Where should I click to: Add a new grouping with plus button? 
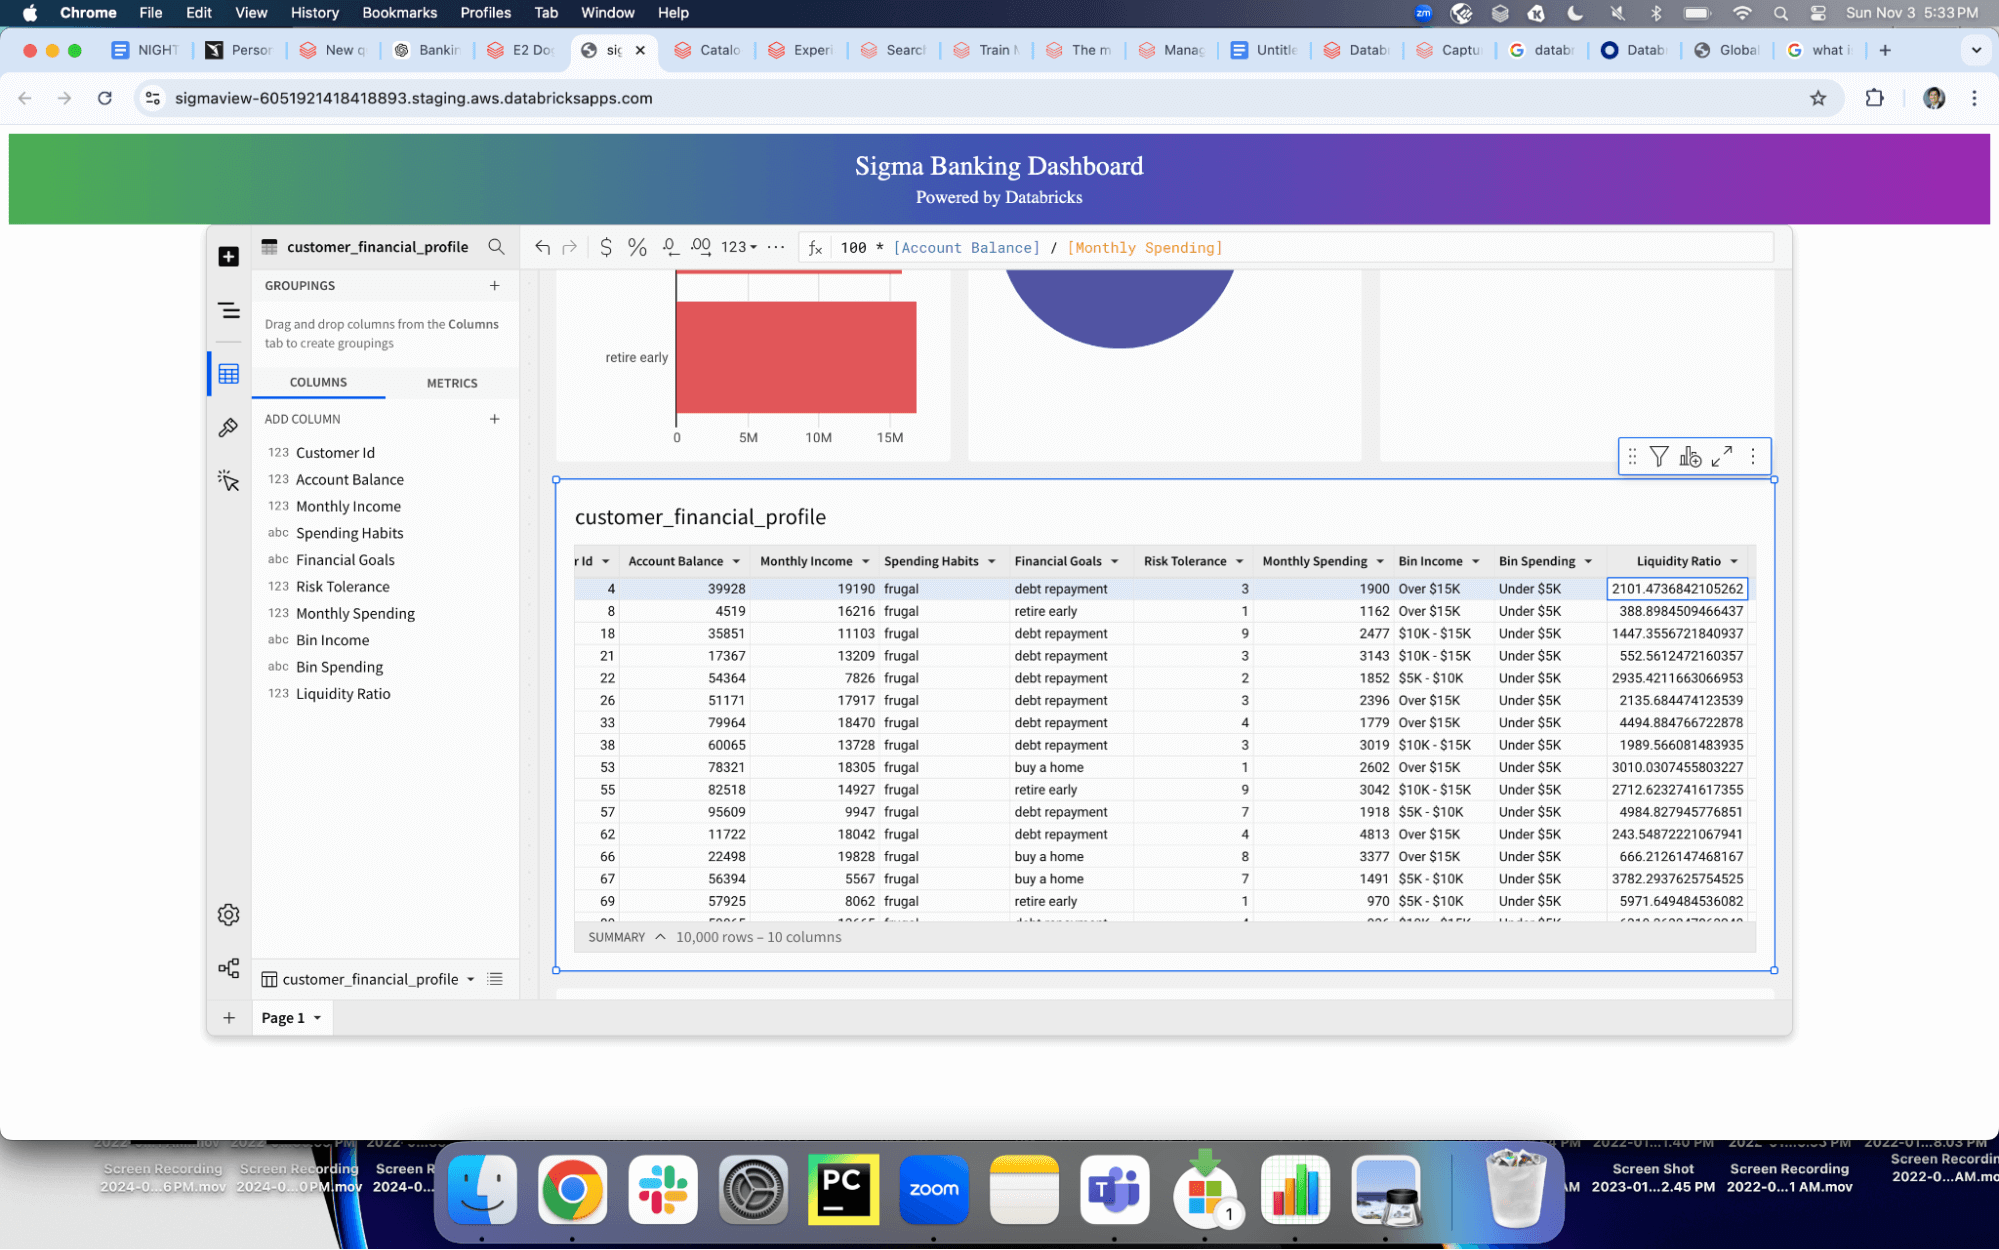[494, 286]
